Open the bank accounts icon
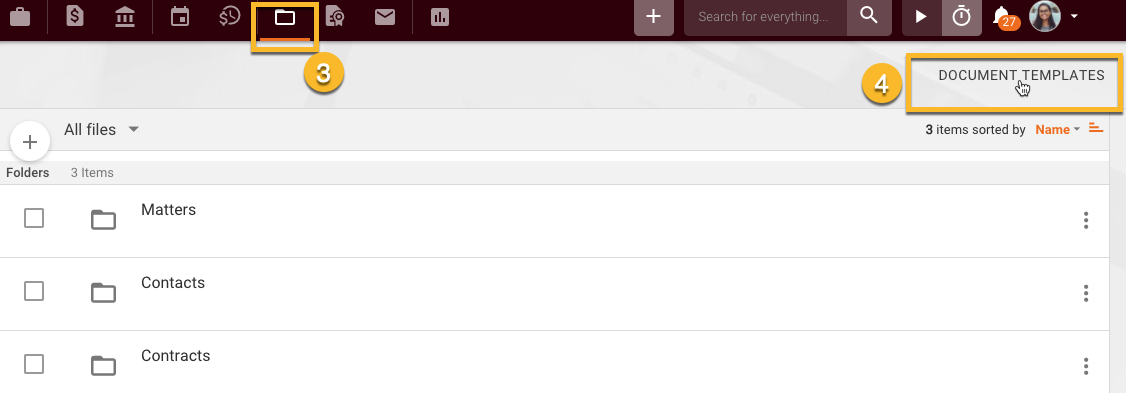The height and width of the screenshot is (393, 1126). (125, 17)
